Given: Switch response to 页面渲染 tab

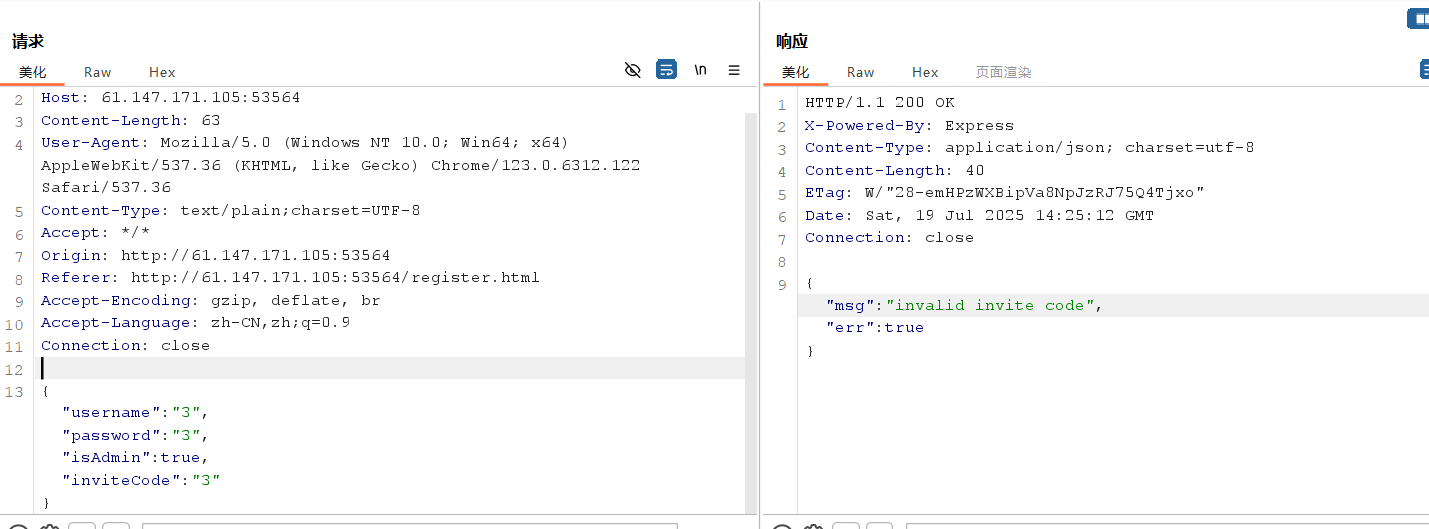Looking at the screenshot, I should (1003, 72).
